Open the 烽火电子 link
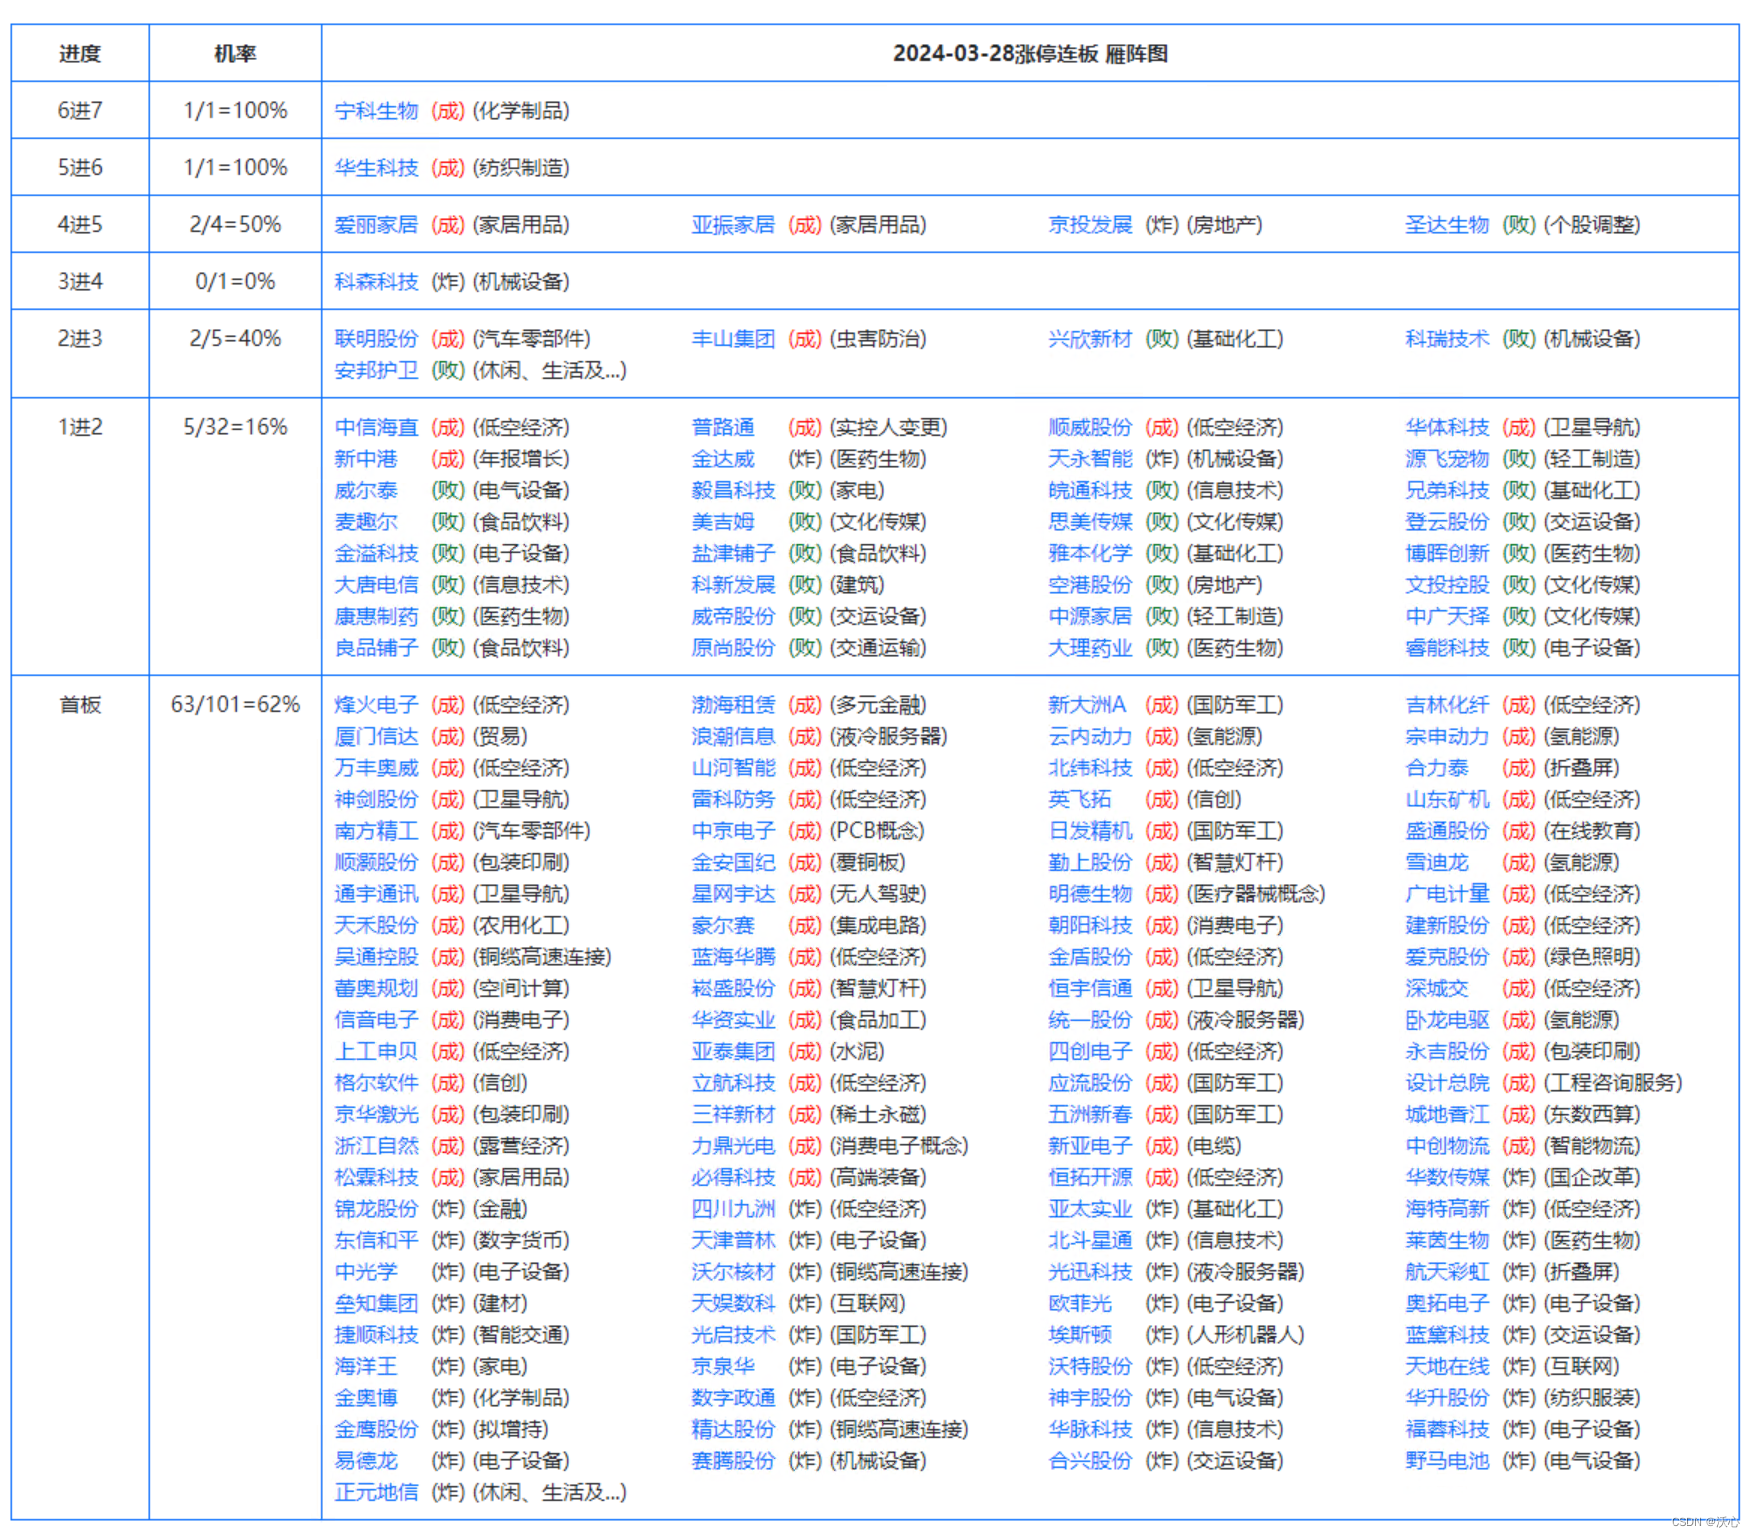 376,705
